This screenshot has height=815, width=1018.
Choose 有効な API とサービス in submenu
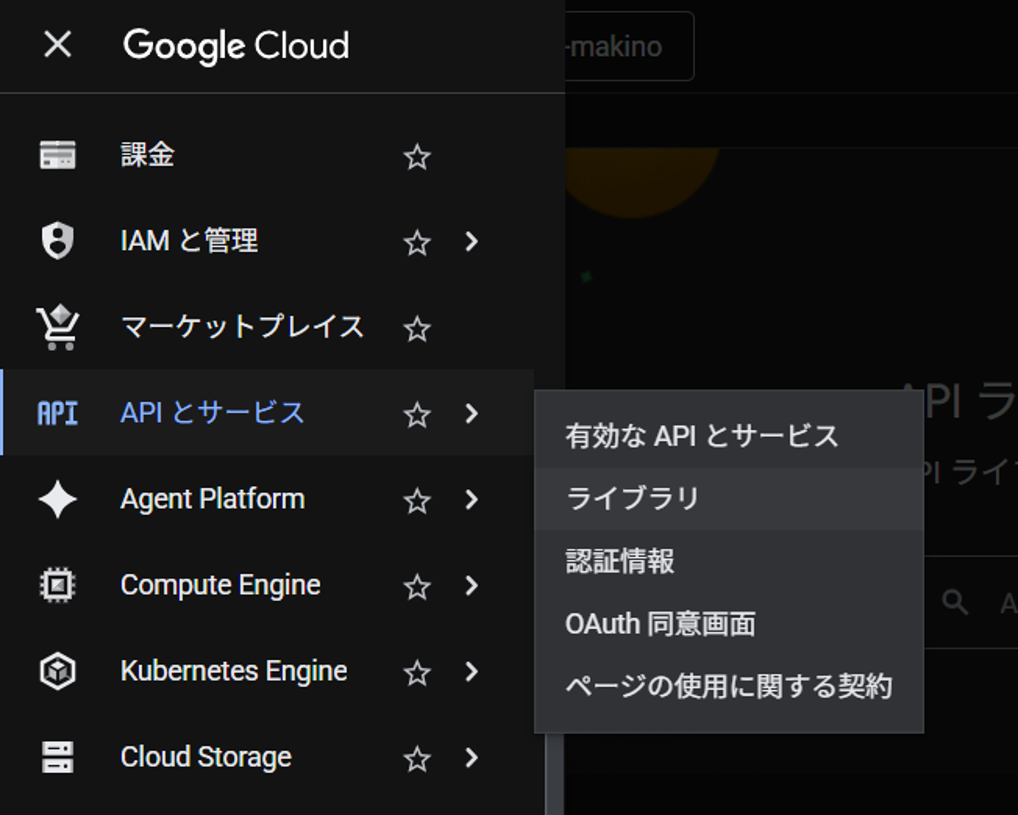click(x=729, y=436)
